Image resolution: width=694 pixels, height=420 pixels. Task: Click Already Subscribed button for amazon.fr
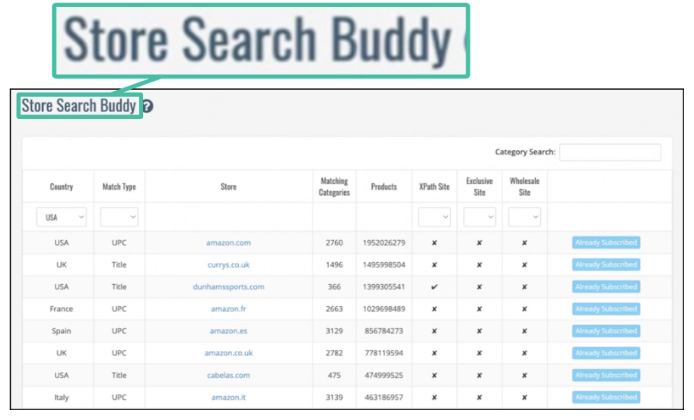pyautogui.click(x=606, y=309)
